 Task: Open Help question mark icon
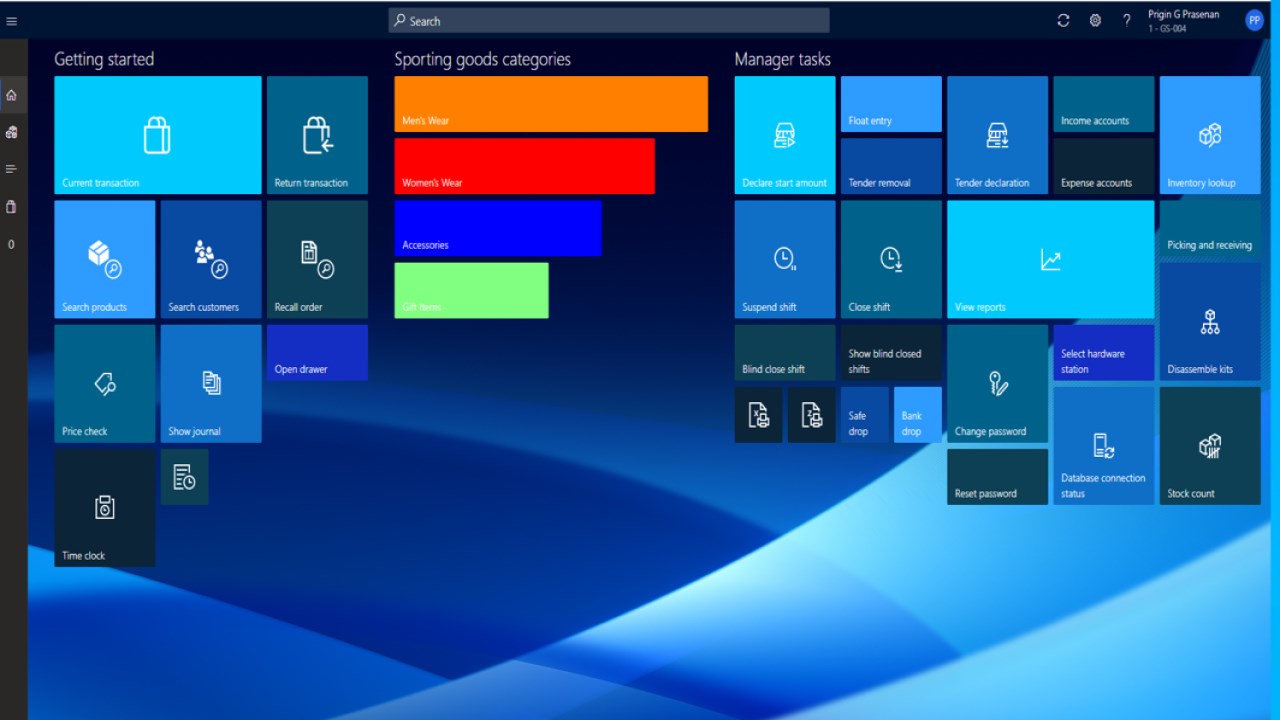coord(1127,20)
